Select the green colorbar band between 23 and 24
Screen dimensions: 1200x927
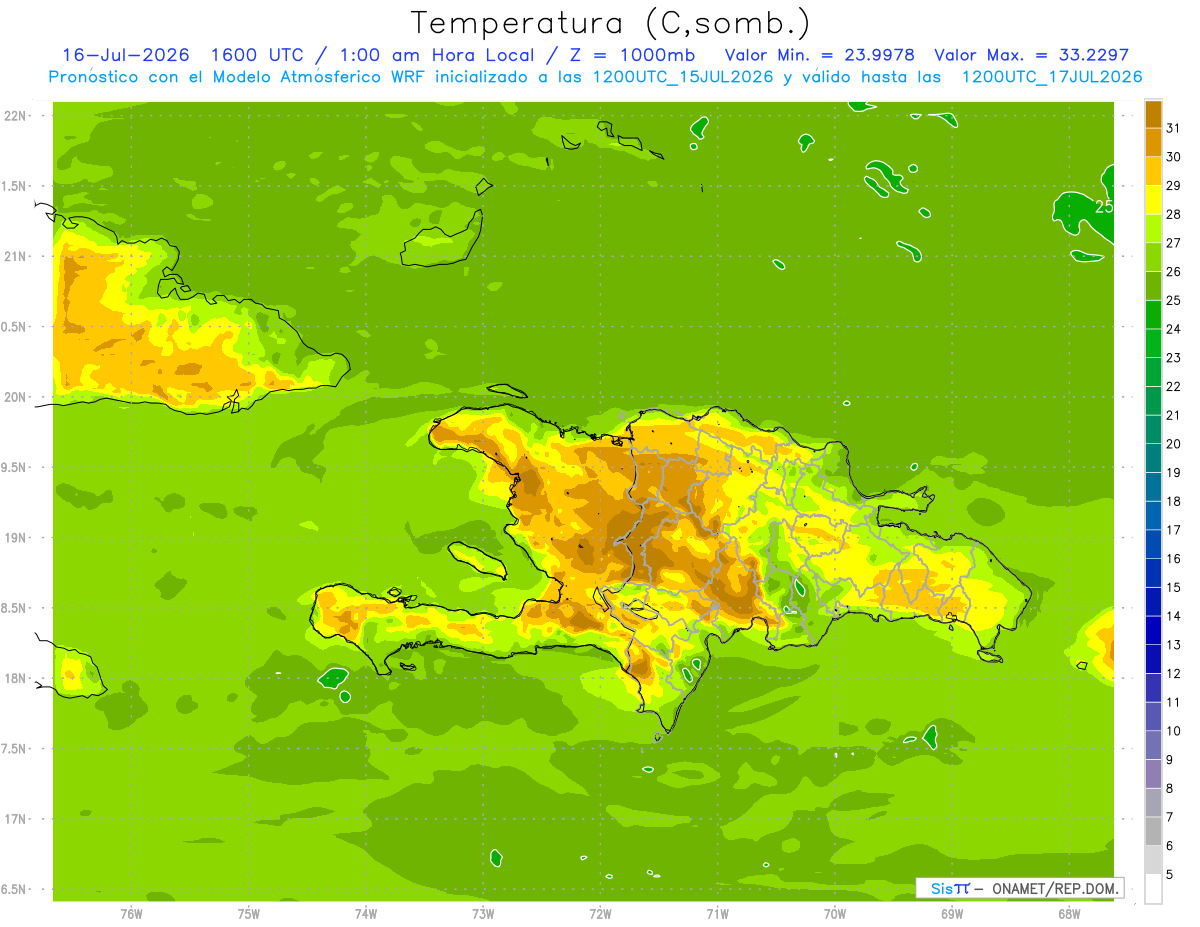[x=1153, y=344]
